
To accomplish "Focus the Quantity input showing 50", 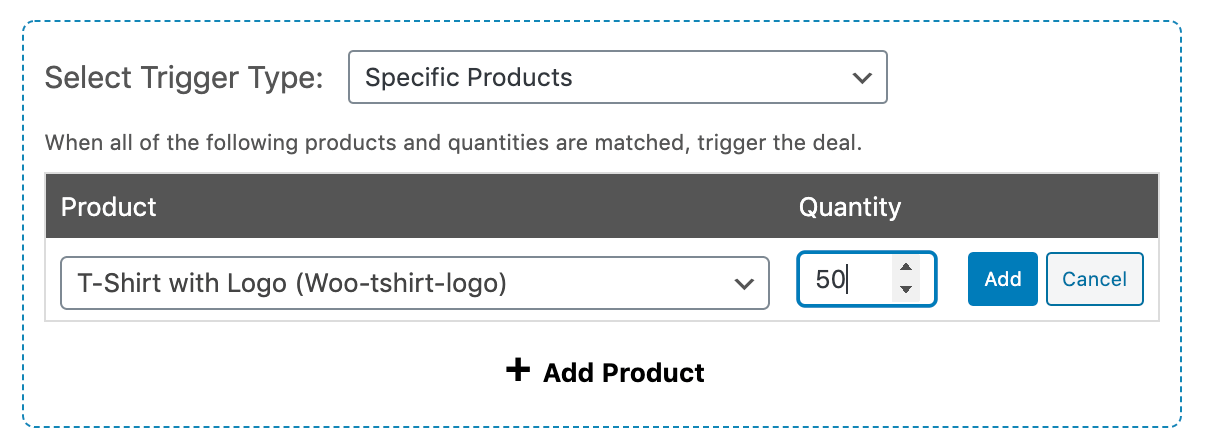I will pyautogui.click(x=866, y=279).
